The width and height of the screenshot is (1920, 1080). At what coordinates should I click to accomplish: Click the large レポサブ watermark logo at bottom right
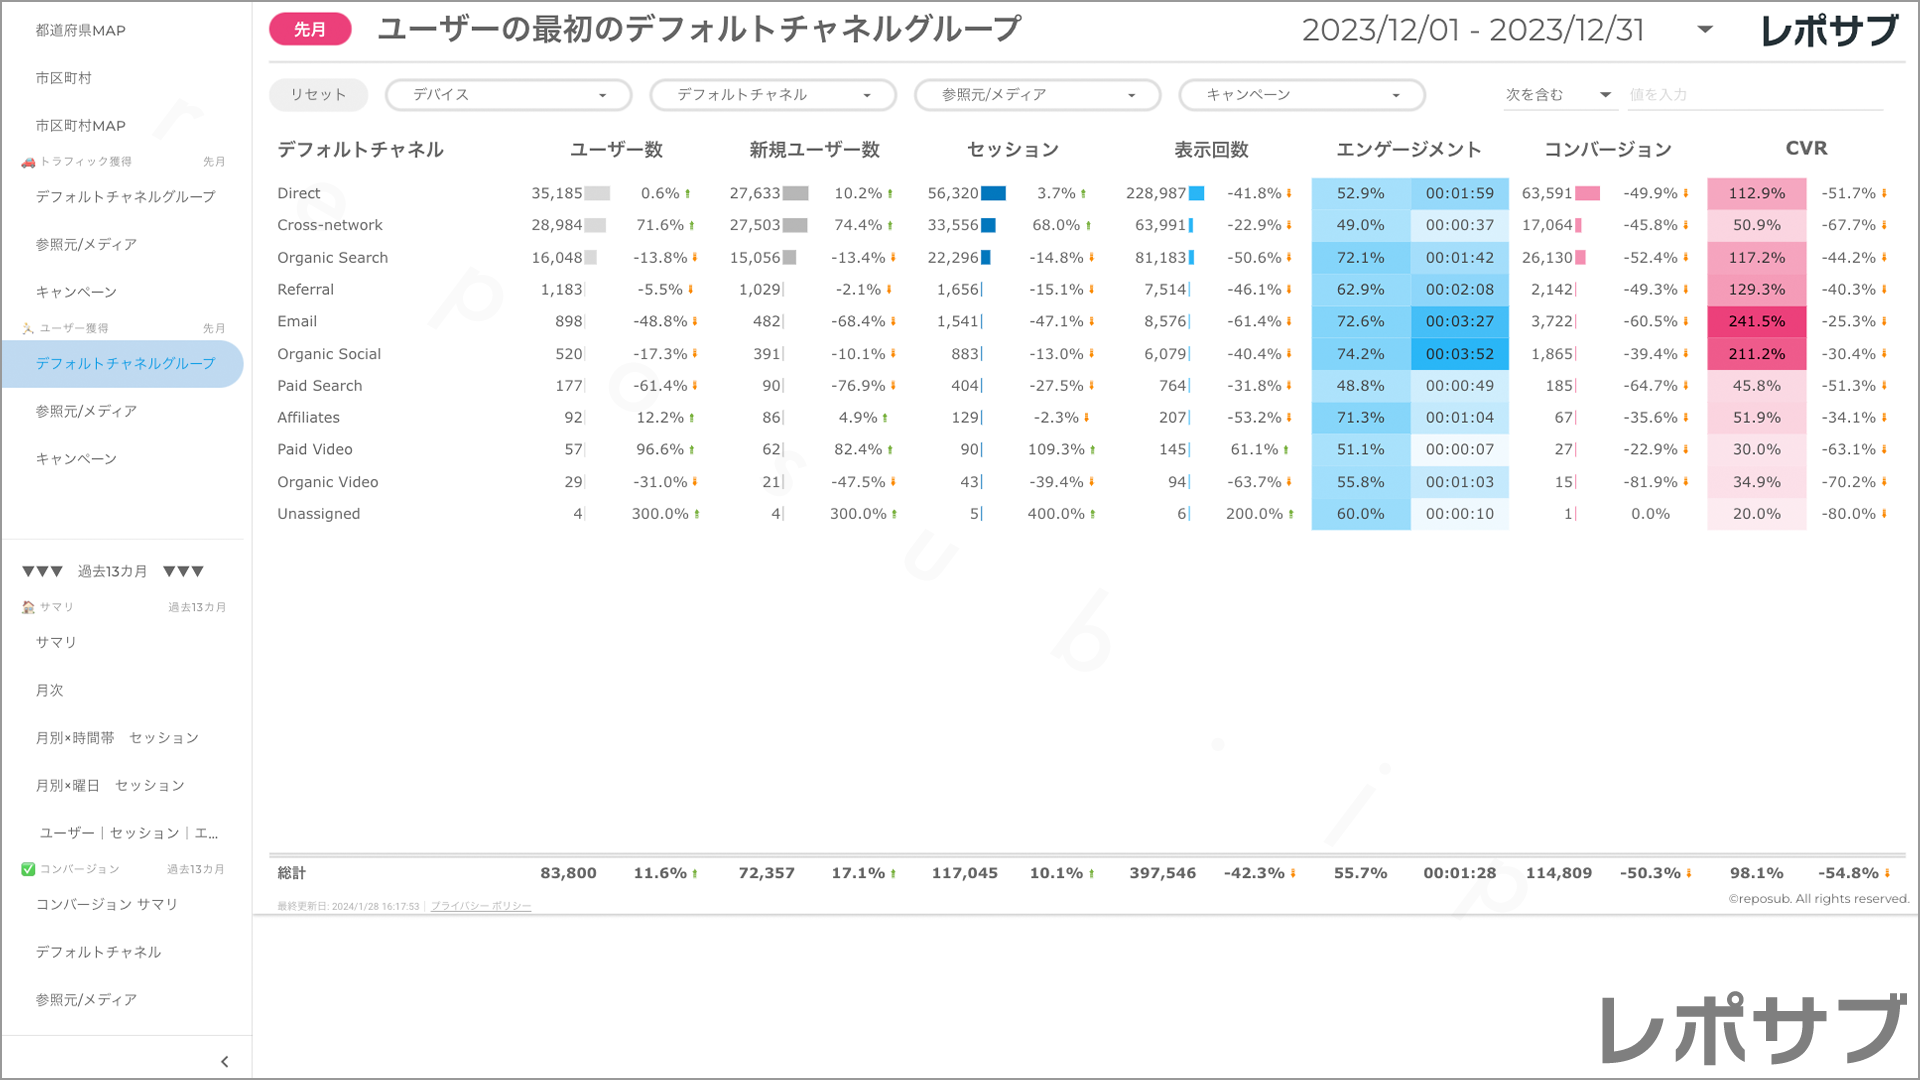click(1752, 1030)
